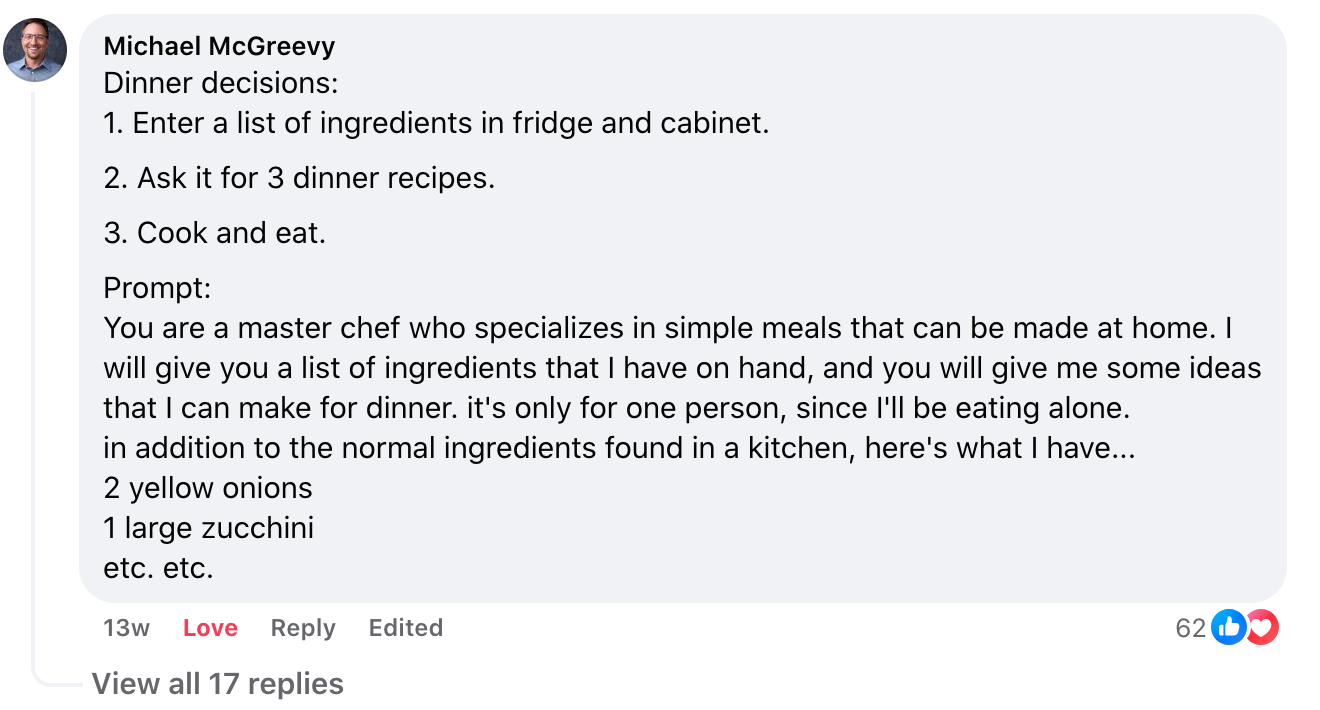Click the "Enter a list of ingredients" step
1320x710 pixels.
pos(436,124)
